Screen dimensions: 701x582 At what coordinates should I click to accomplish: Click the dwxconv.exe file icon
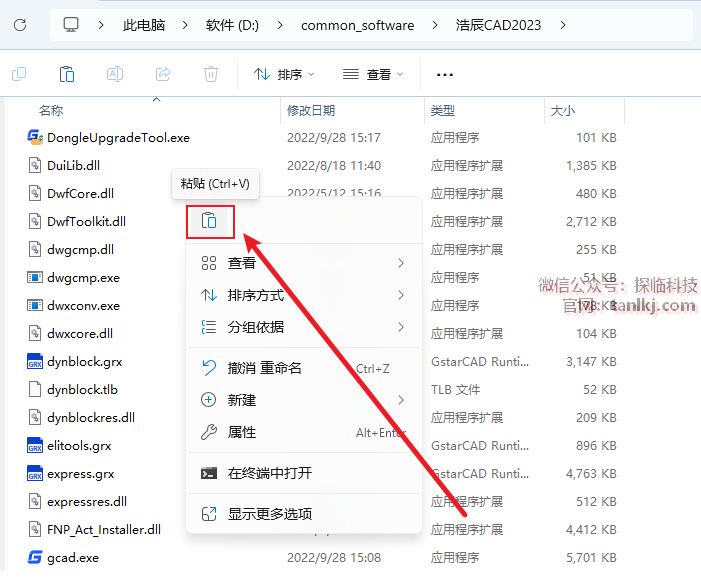35,305
